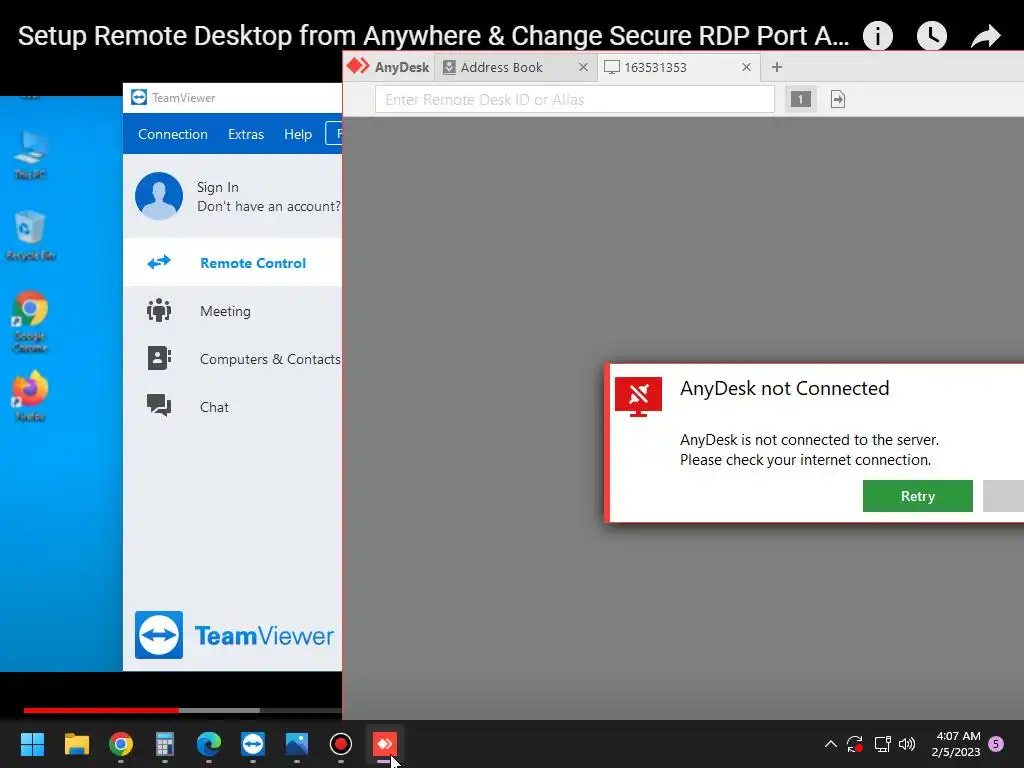The height and width of the screenshot is (768, 1024).
Task: Close the 163531353 session tab
Action: pyautogui.click(x=746, y=67)
